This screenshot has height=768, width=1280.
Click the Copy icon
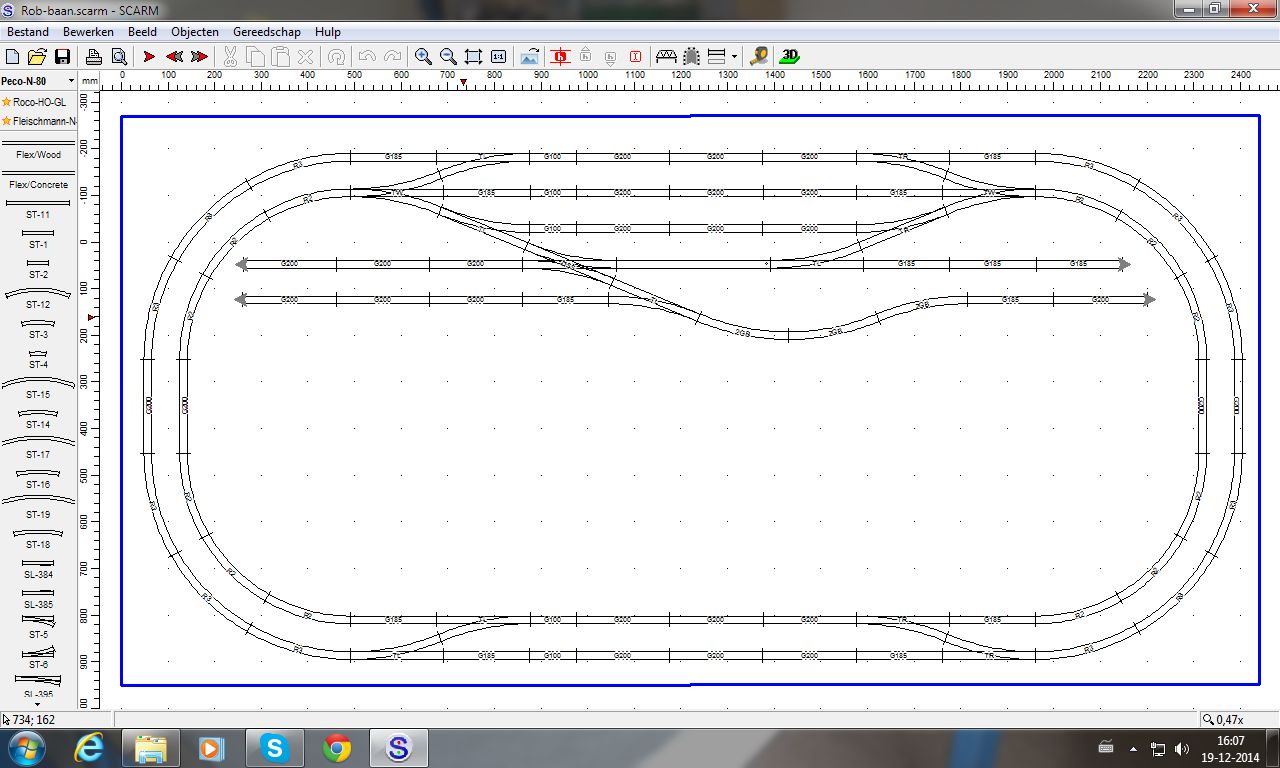(255, 57)
